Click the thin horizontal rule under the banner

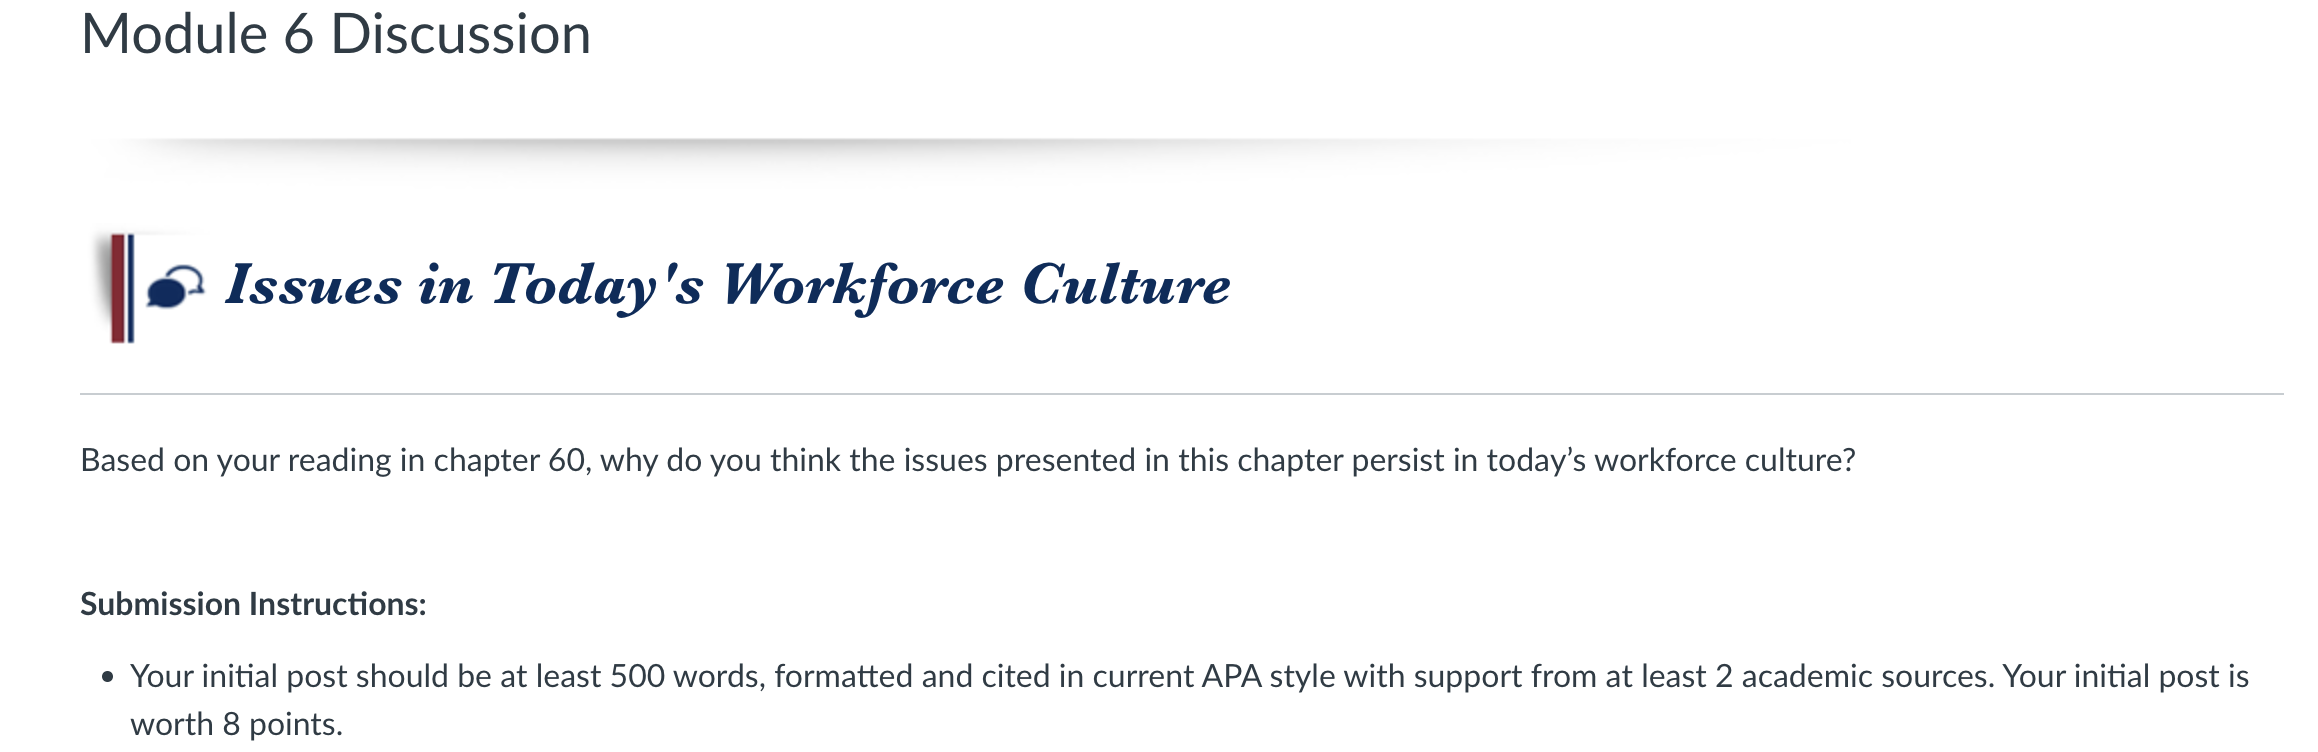pos(1182,394)
